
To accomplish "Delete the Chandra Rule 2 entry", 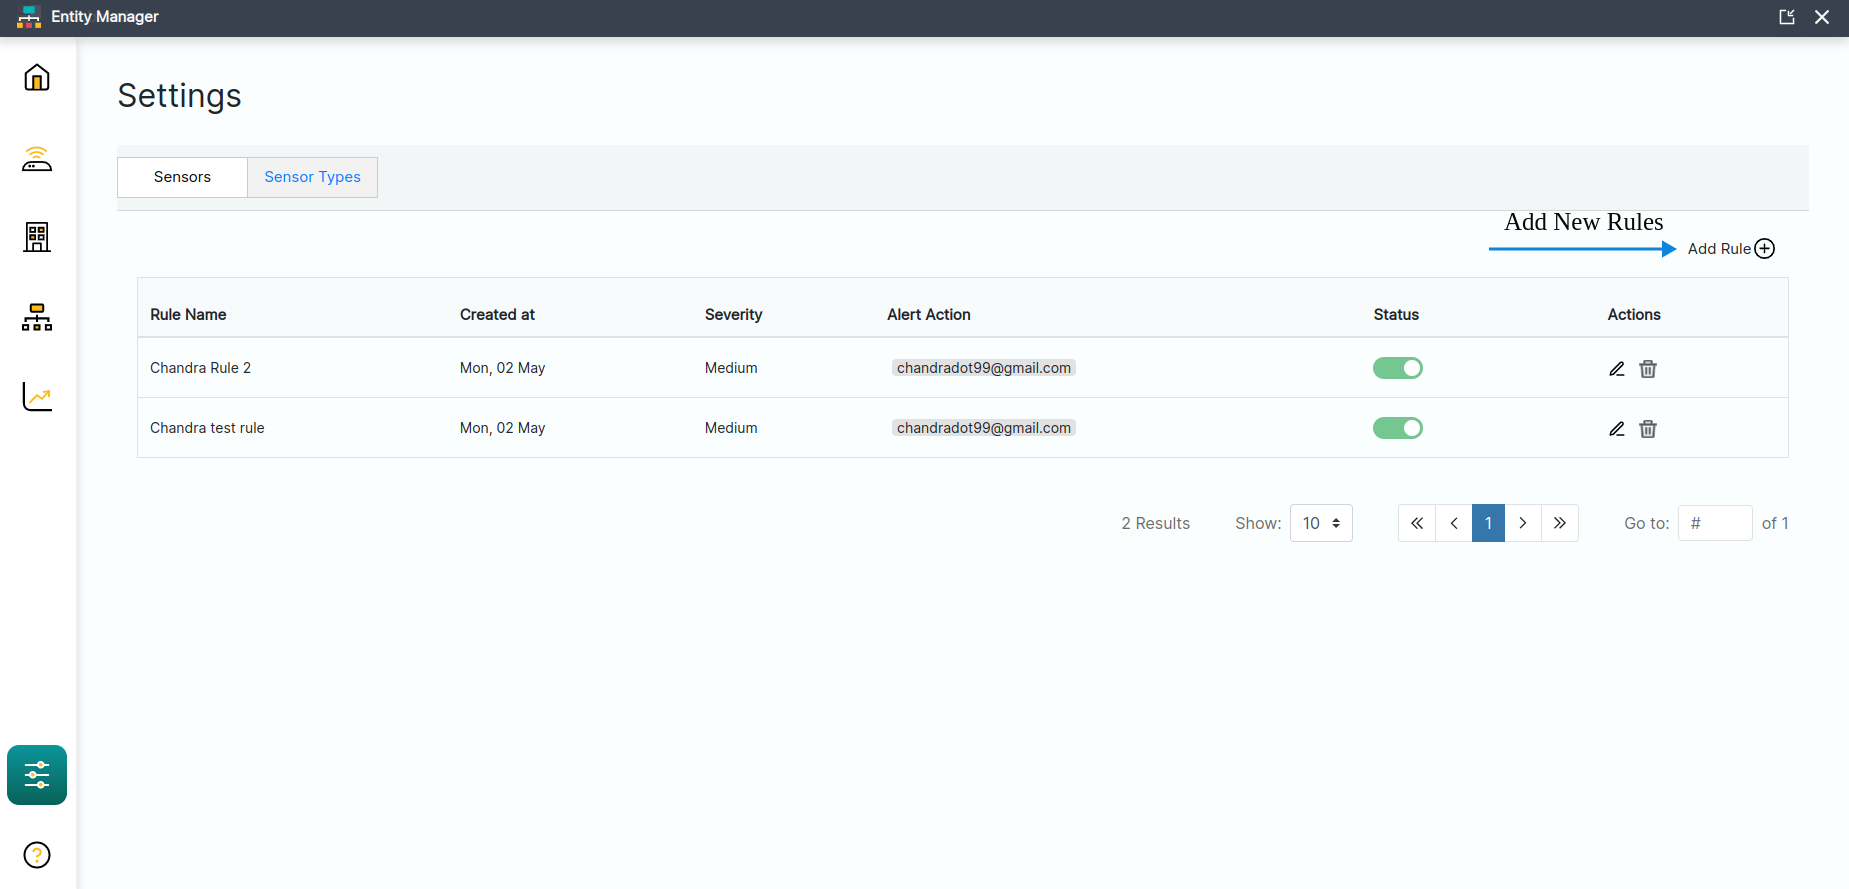I will pos(1648,369).
